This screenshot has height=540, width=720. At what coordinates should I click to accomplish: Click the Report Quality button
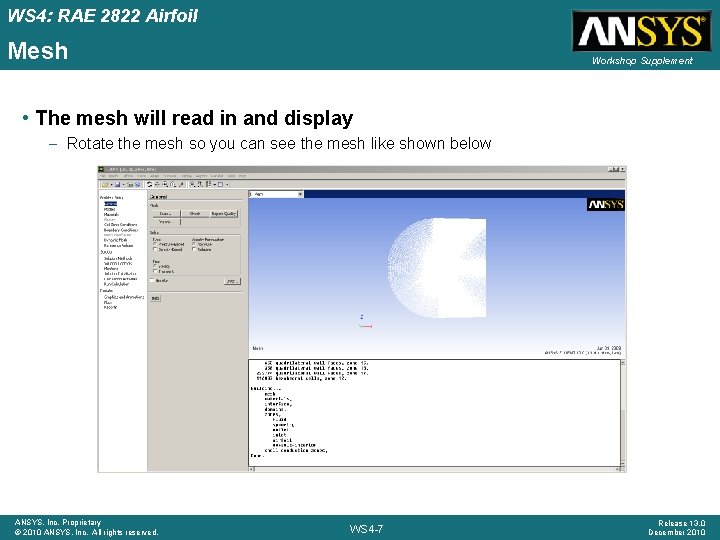pos(224,214)
